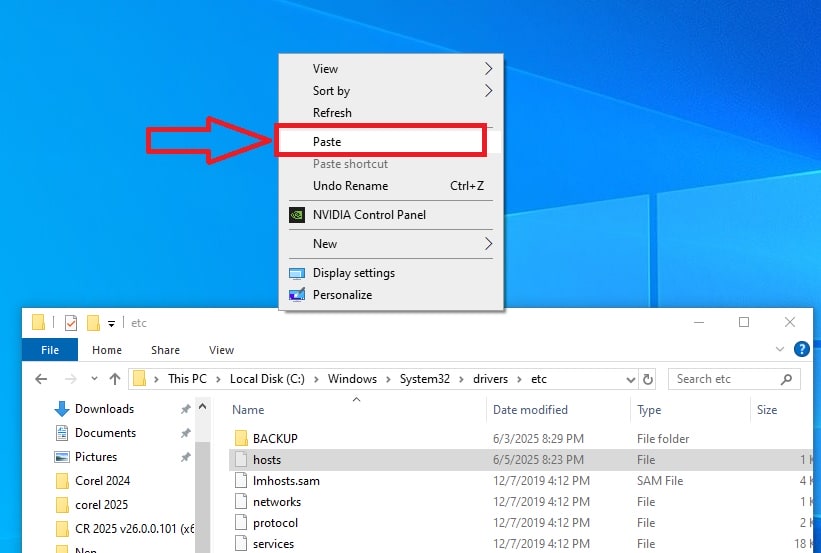
Task: Click the address bar folder icon
Action: click(139, 379)
